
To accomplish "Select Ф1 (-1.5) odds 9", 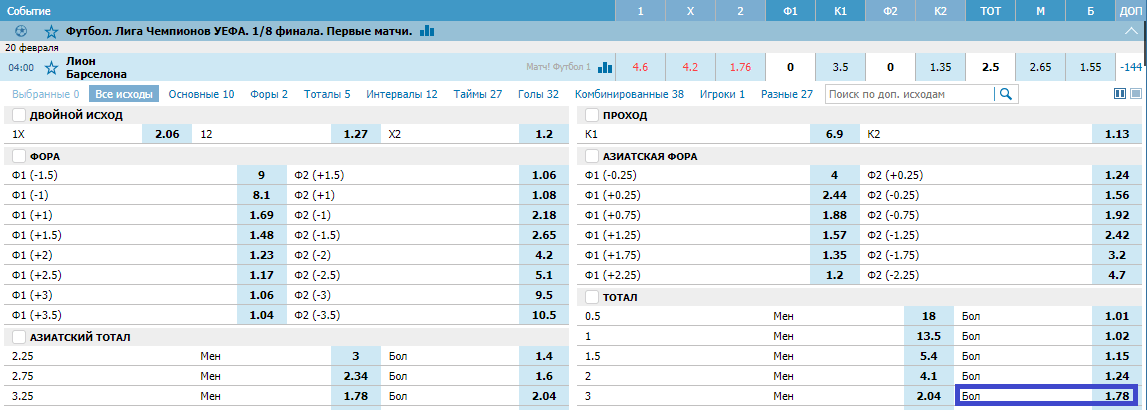I will pos(261,175).
